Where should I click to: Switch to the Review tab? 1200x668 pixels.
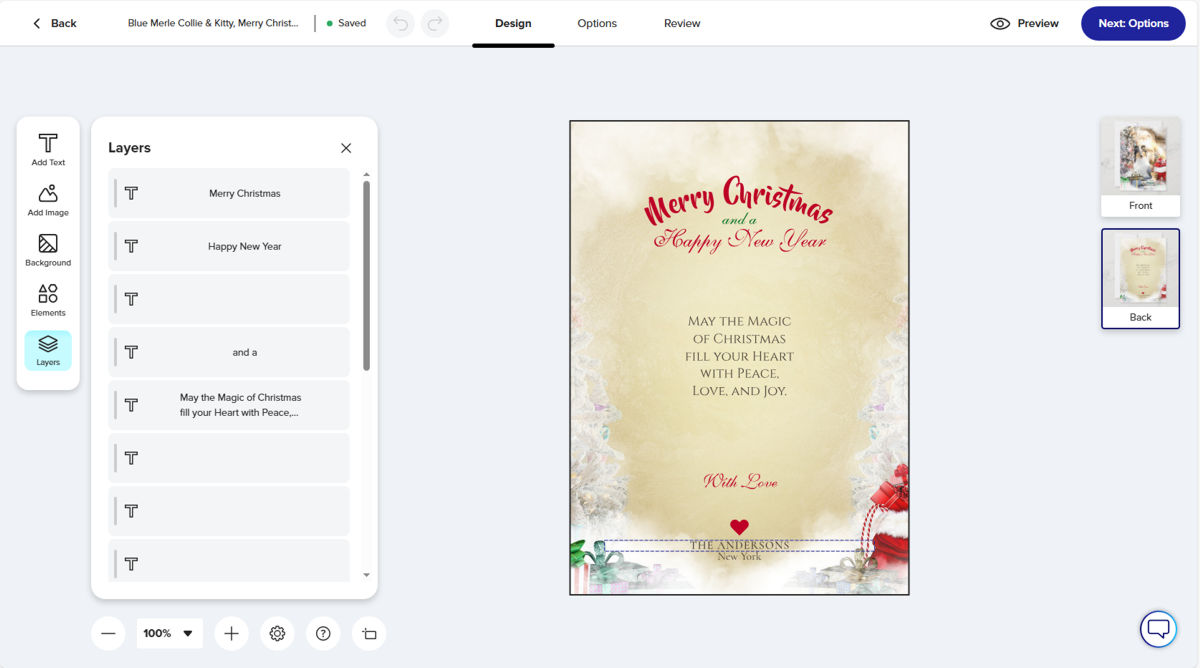[x=682, y=23]
